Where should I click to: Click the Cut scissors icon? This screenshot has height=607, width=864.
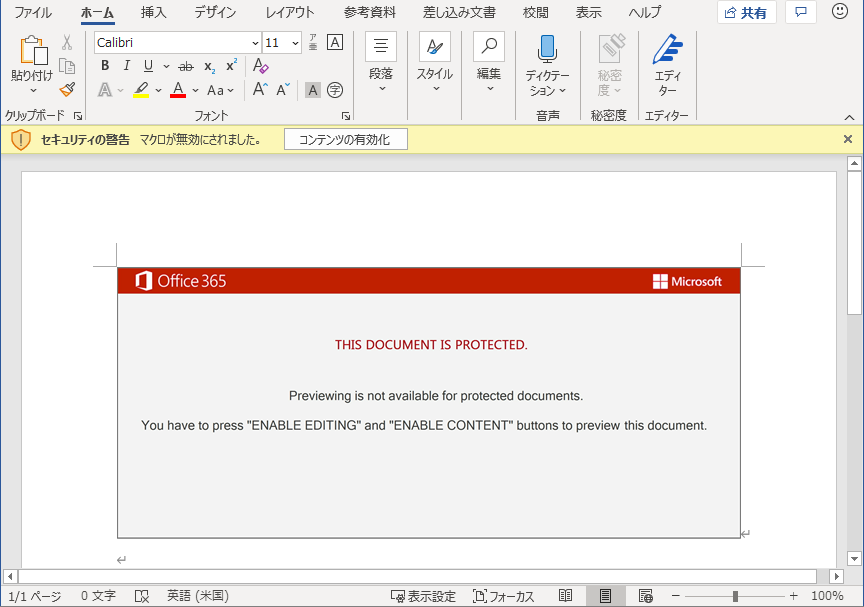tap(67, 42)
